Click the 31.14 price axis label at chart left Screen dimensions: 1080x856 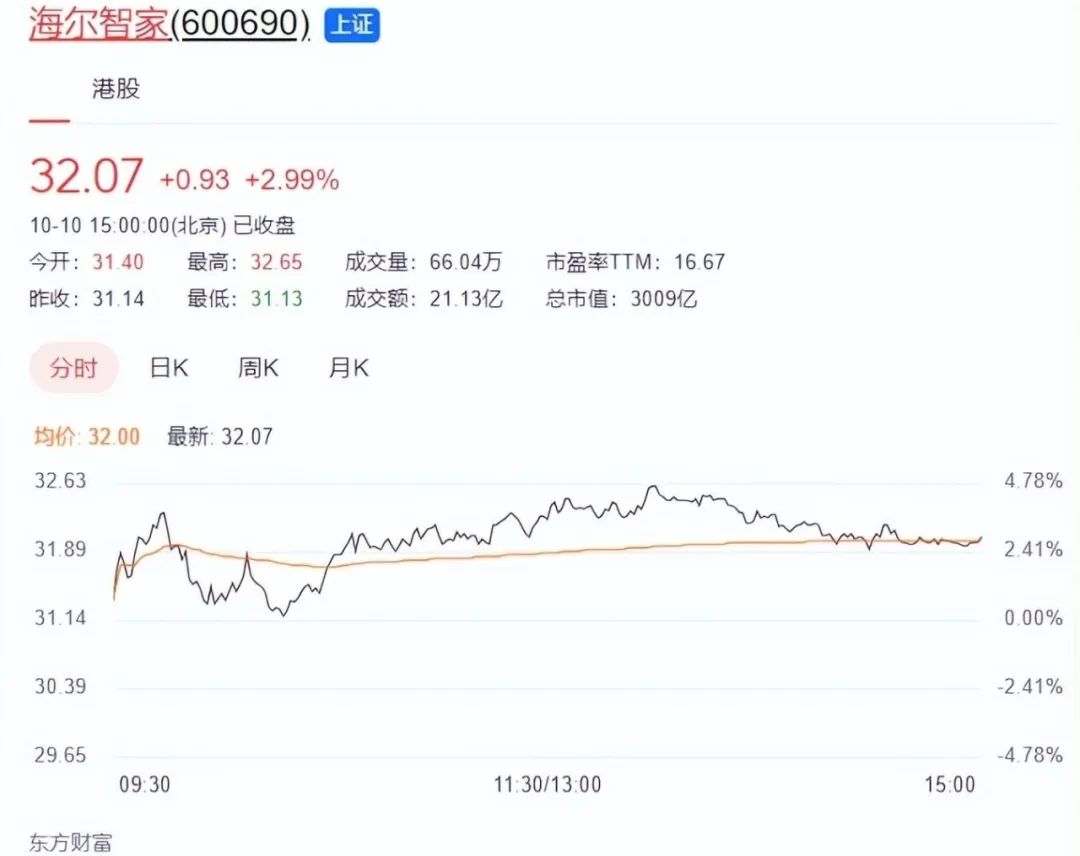coord(61,617)
